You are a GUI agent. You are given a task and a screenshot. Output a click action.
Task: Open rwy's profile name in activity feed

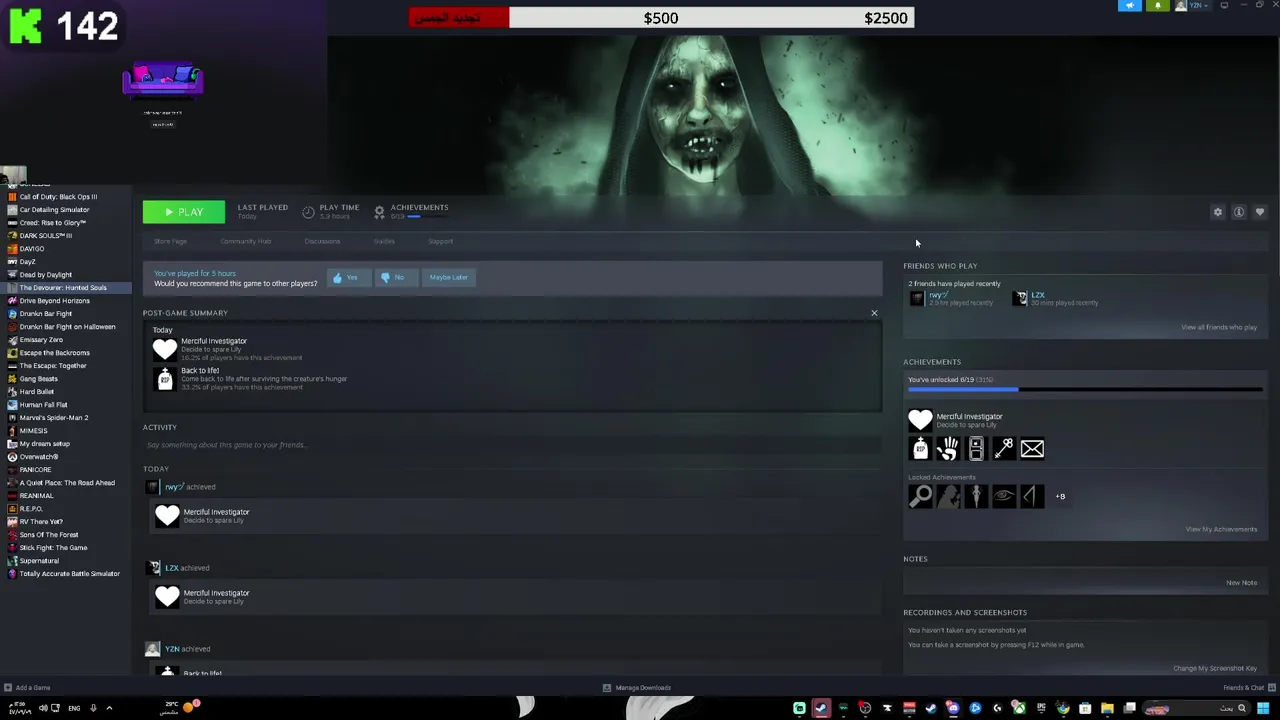tap(174, 487)
